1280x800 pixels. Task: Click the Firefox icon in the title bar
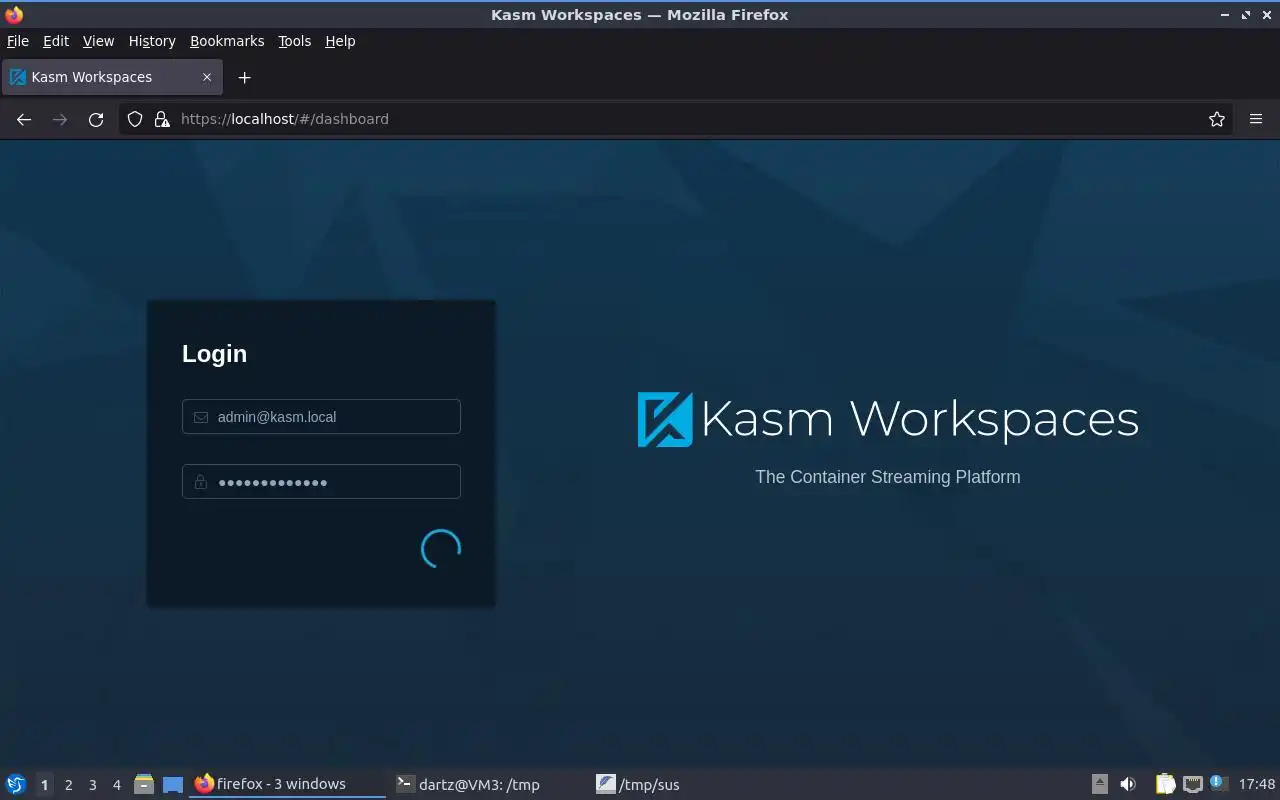tap(14, 15)
